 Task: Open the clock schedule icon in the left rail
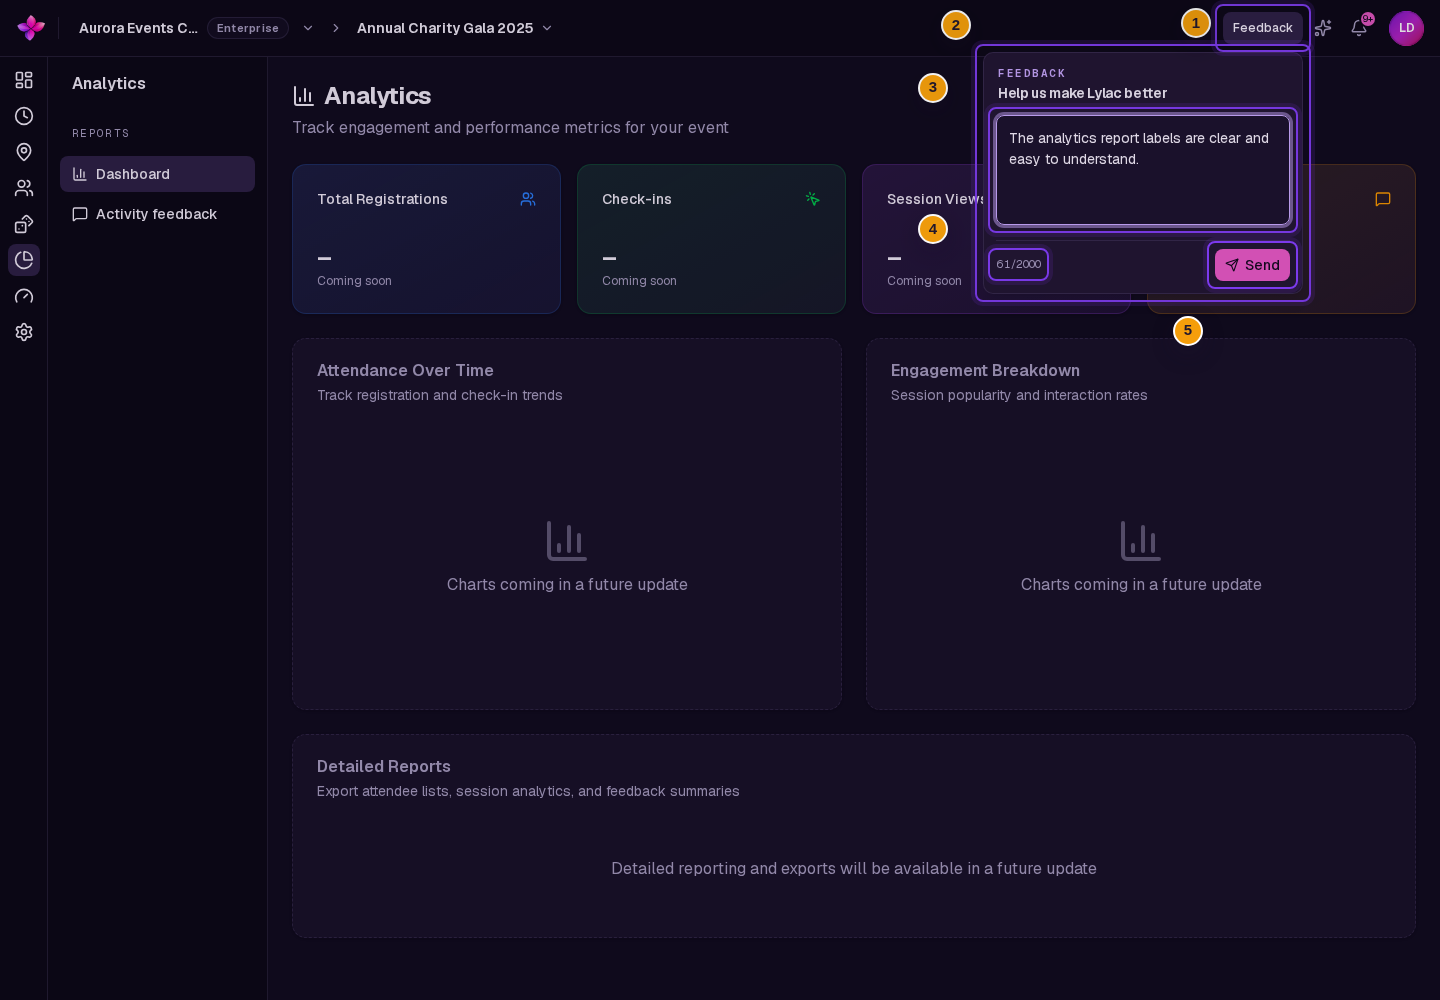(x=24, y=116)
